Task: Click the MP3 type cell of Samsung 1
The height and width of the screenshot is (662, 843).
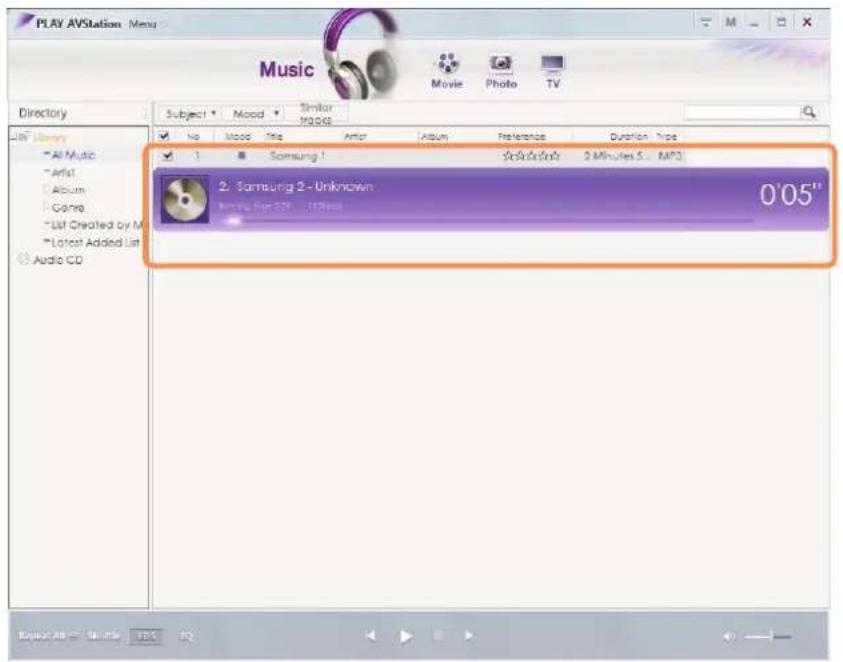Action: point(669,156)
